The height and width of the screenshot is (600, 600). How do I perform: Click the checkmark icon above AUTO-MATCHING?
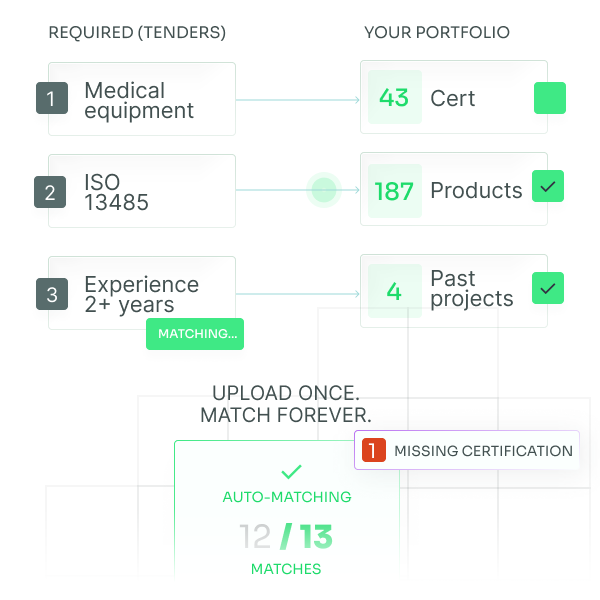[x=291, y=470]
